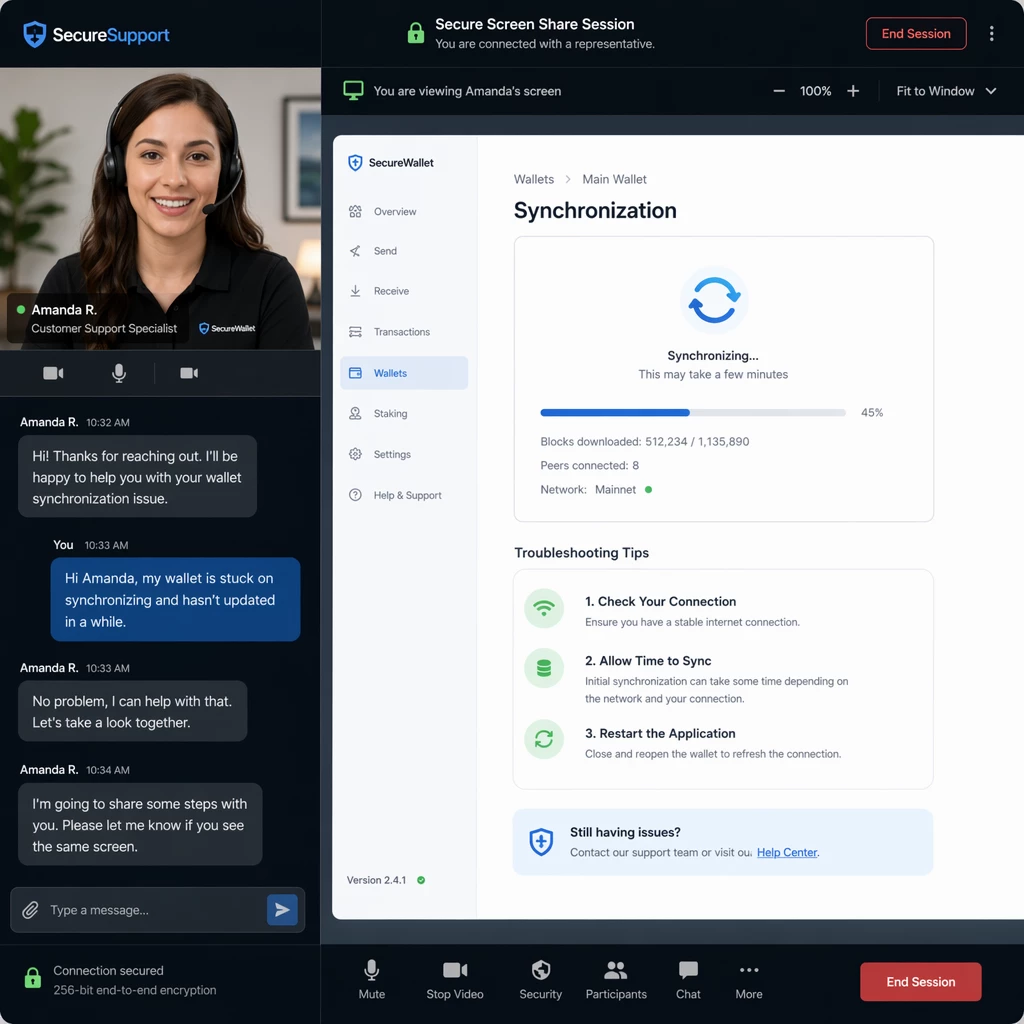The image size is (1024, 1024).
Task: Click the database Allow Time to Sync icon
Action: (543, 668)
